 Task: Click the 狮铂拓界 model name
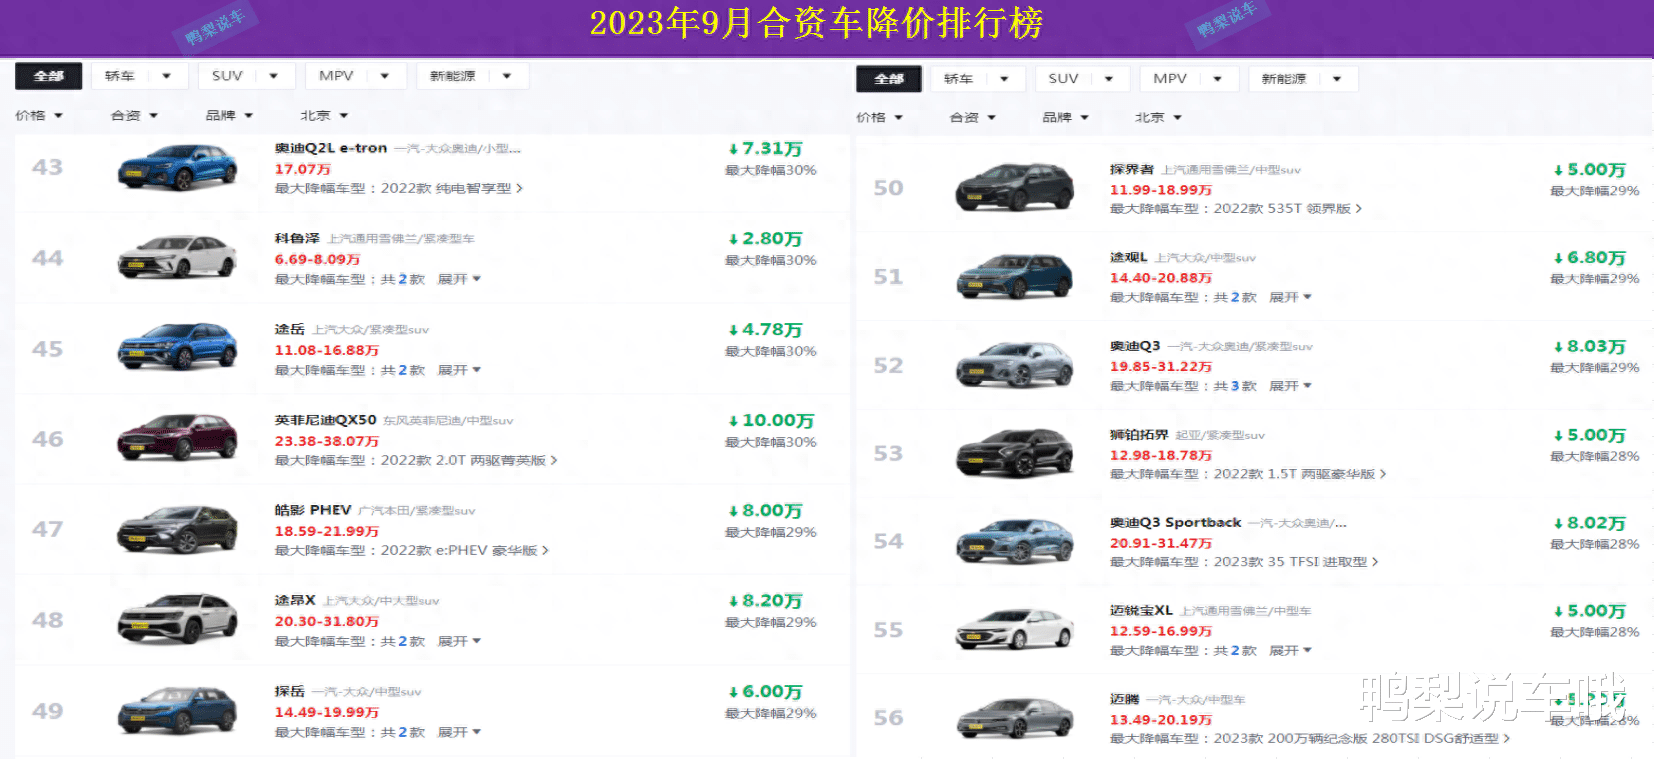click(x=1139, y=435)
